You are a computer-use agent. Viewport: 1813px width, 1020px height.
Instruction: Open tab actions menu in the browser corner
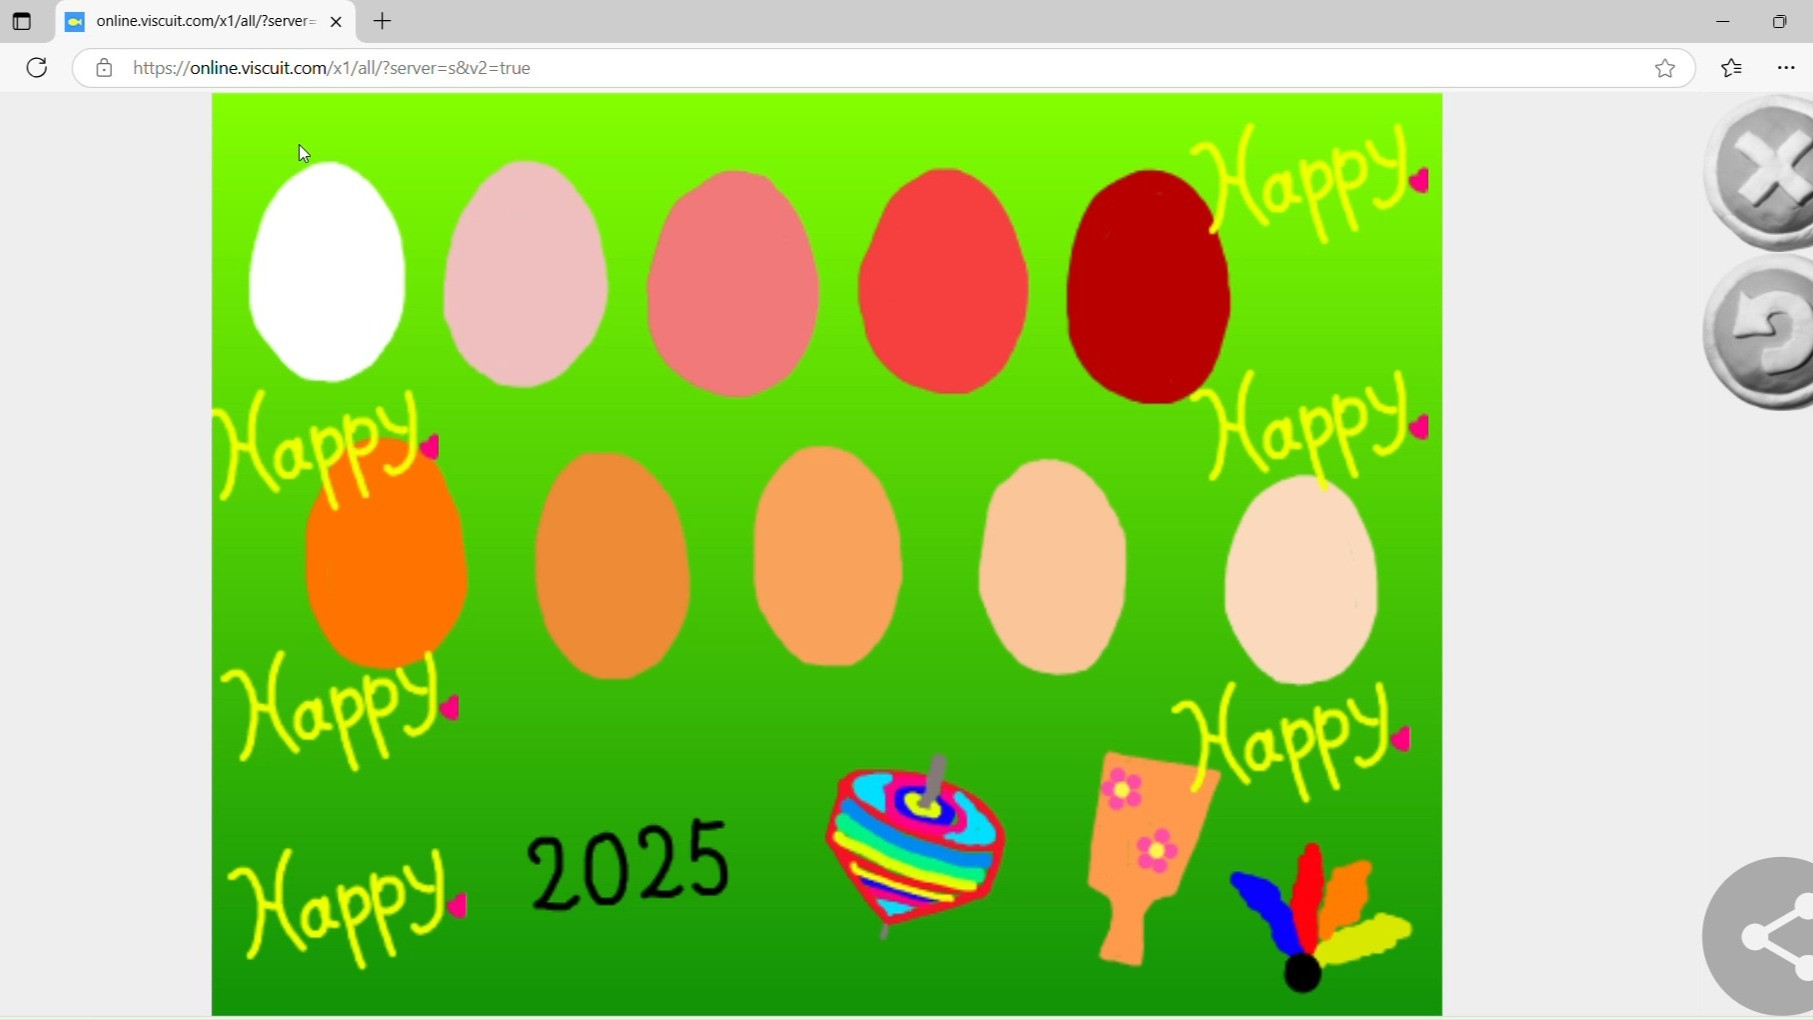click(22, 21)
